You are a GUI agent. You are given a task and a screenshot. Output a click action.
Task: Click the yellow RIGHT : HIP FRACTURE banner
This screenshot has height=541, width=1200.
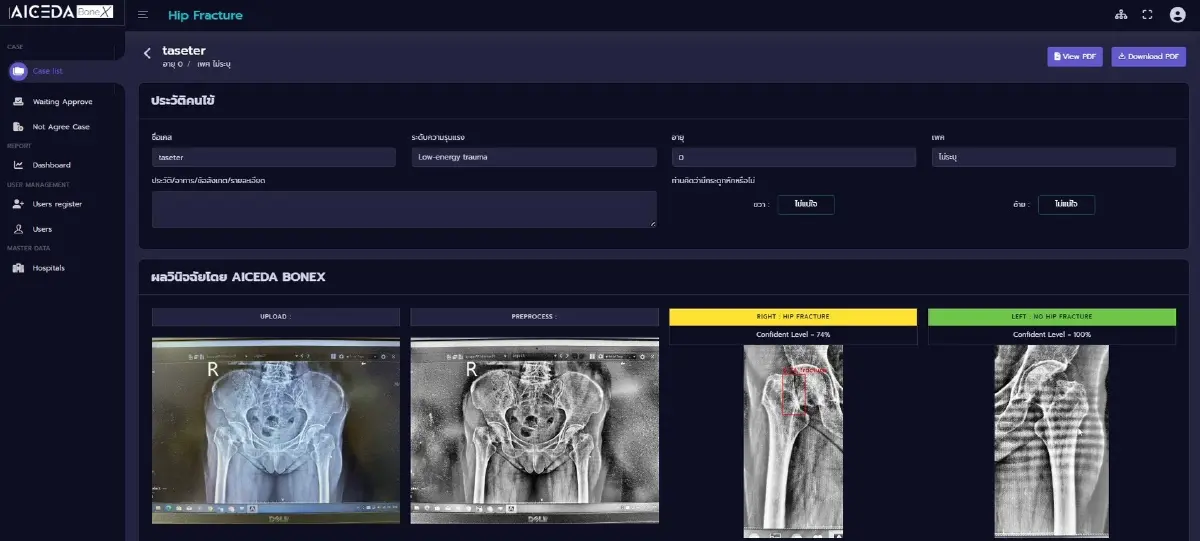pyautogui.click(x=792, y=316)
